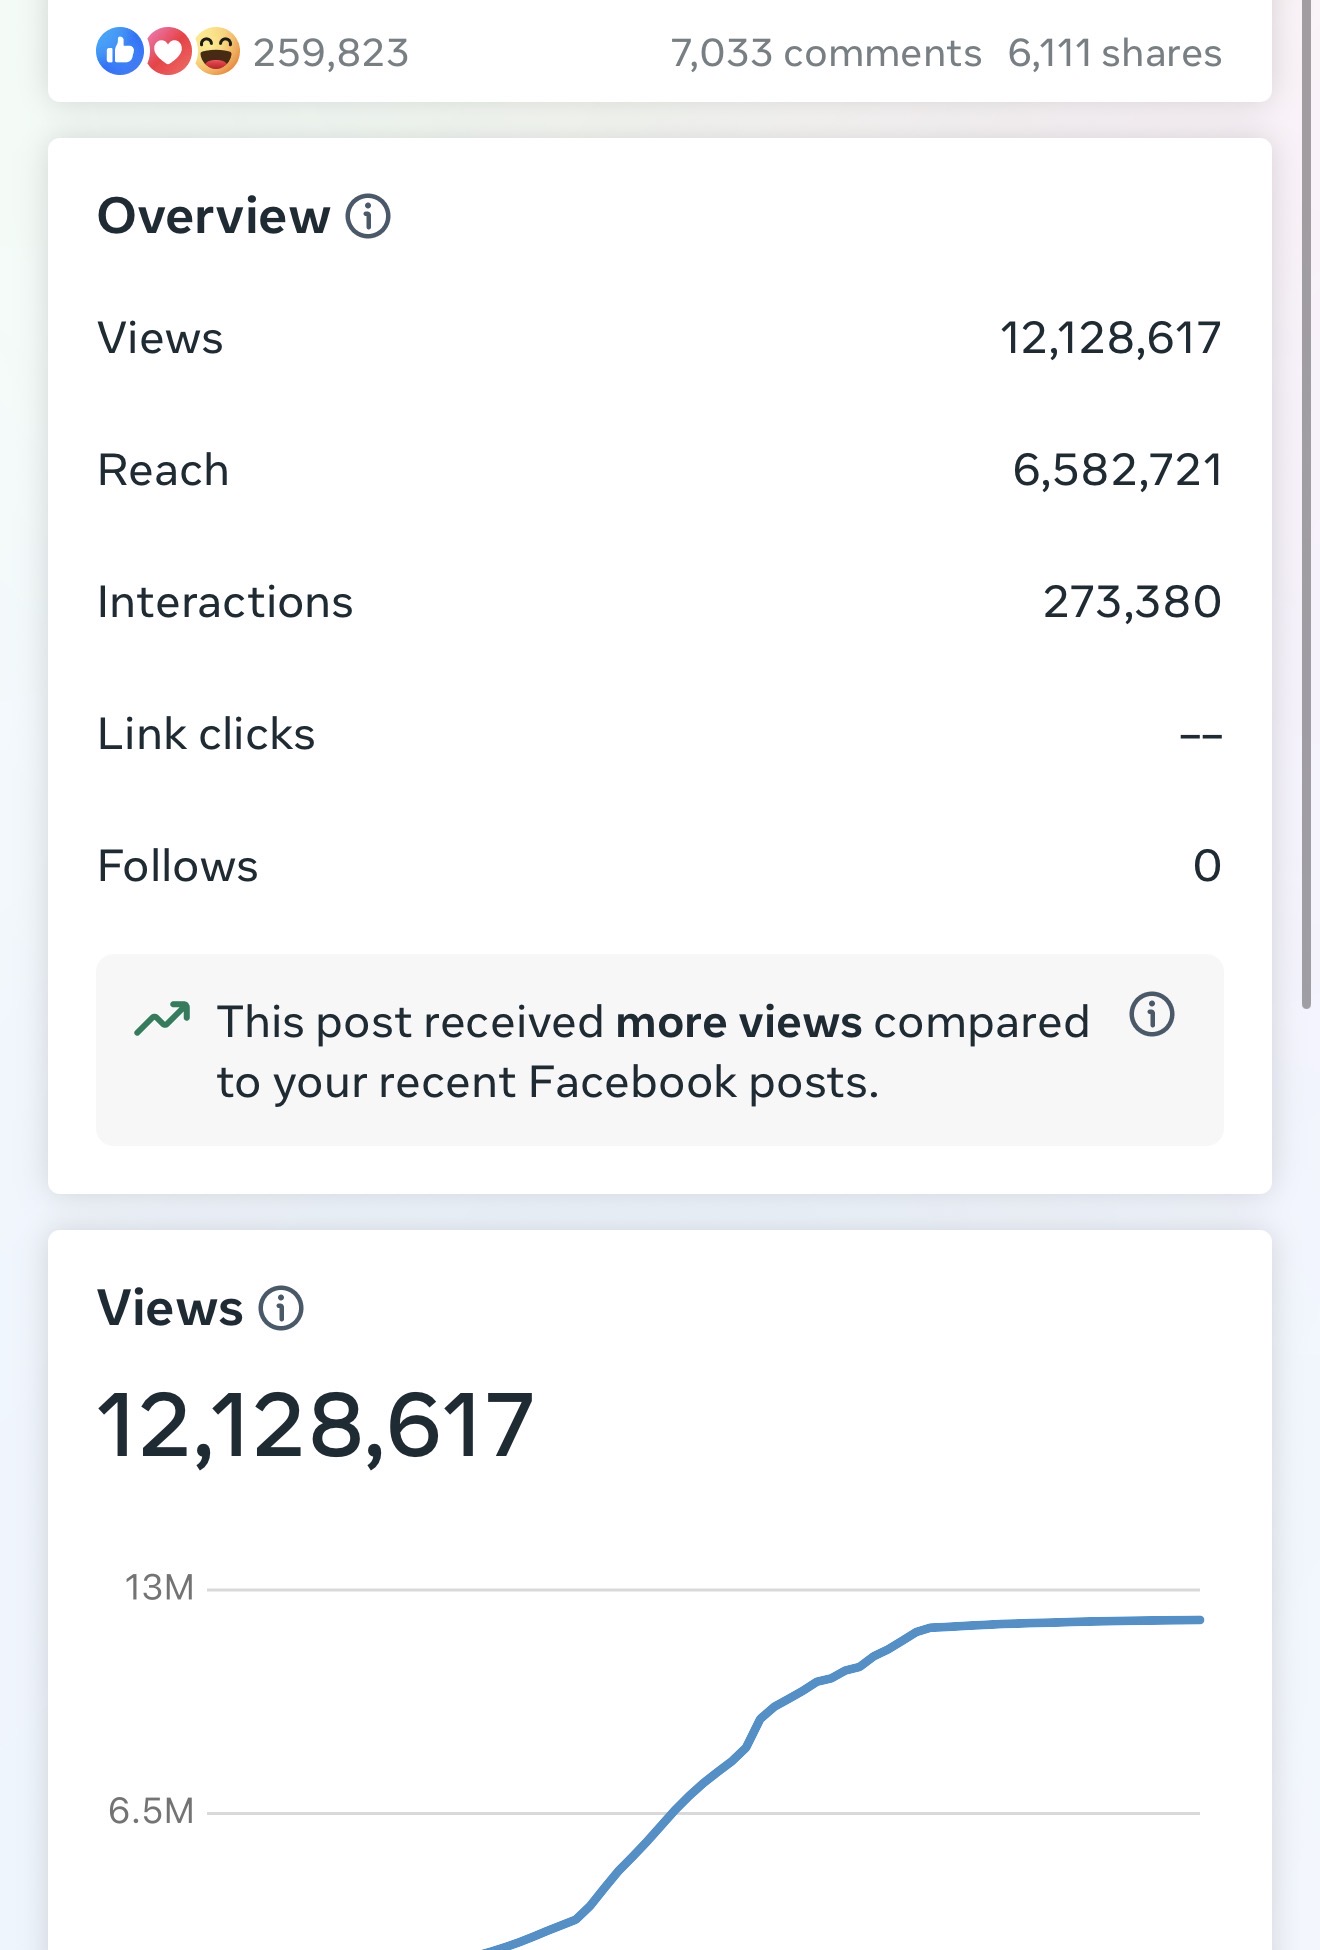
Task: Tap info icon in more views banner
Action: click(1151, 1015)
